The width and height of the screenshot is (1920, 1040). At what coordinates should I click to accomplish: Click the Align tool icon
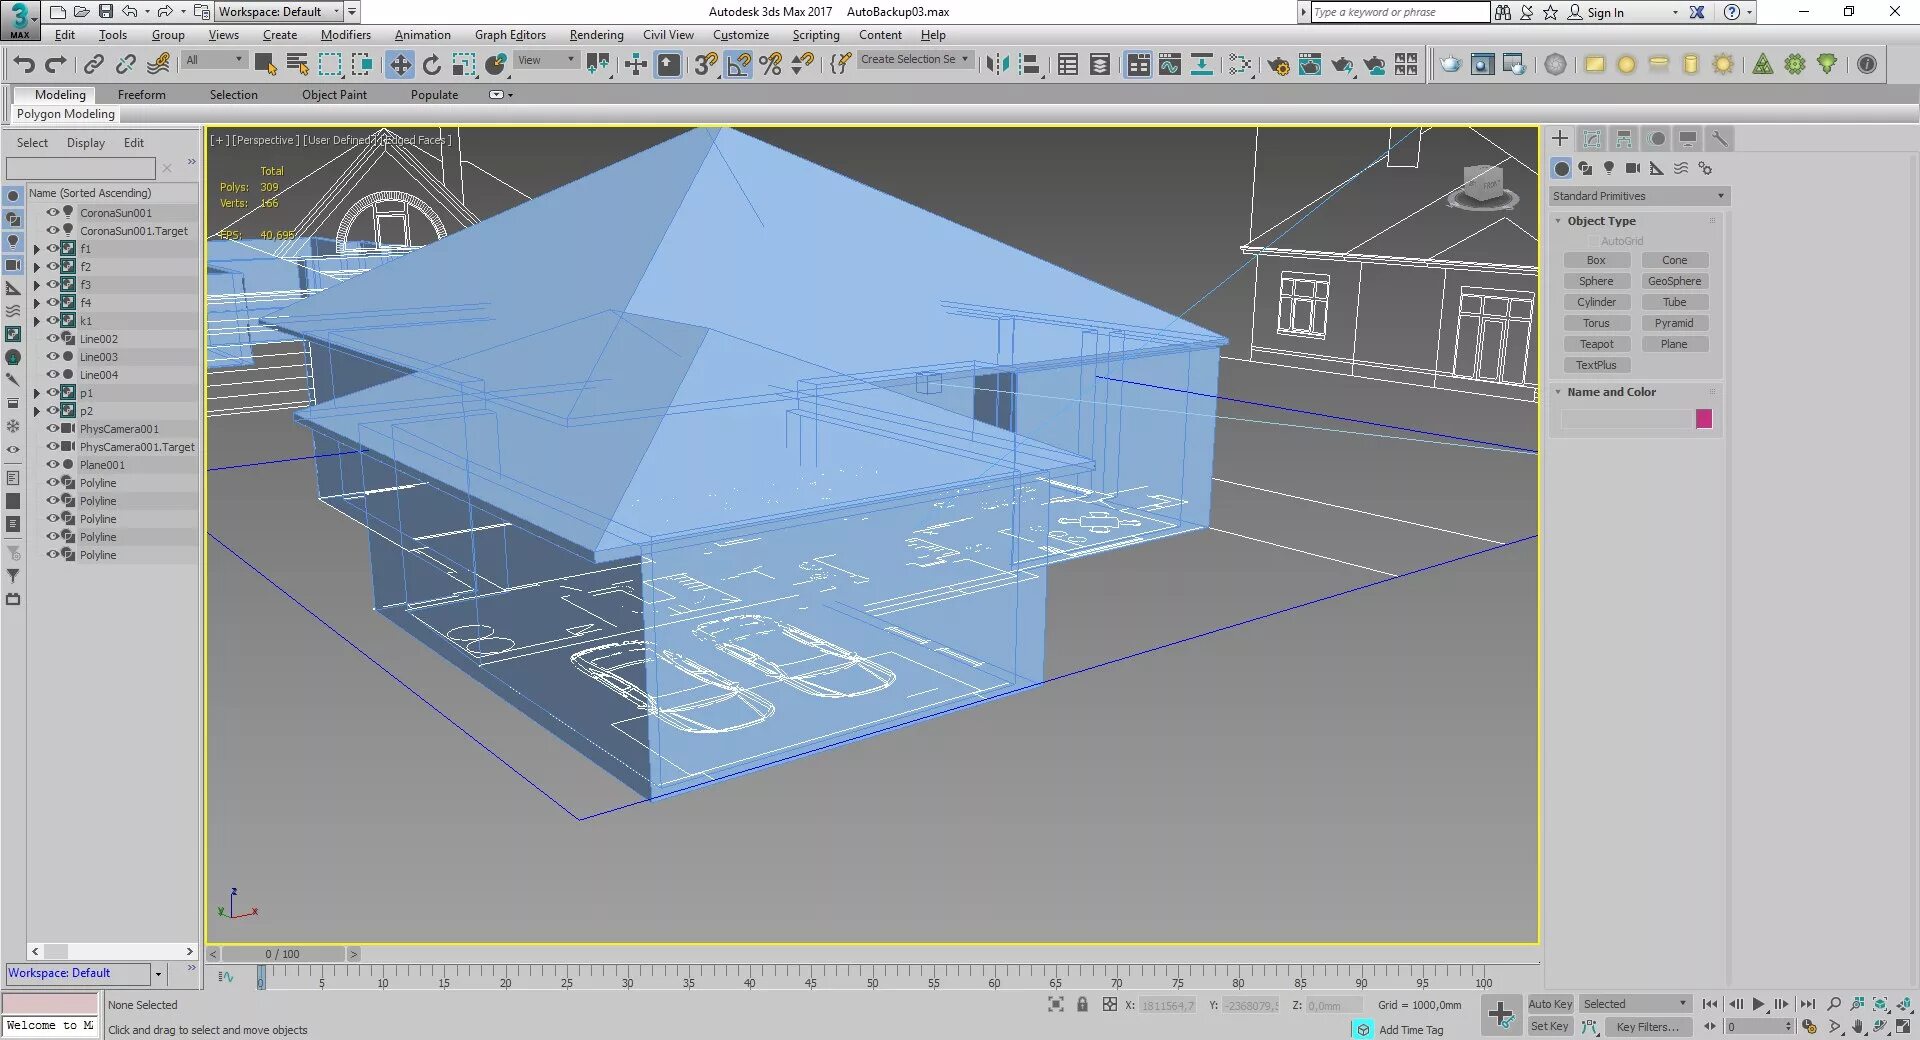pyautogui.click(x=1029, y=65)
